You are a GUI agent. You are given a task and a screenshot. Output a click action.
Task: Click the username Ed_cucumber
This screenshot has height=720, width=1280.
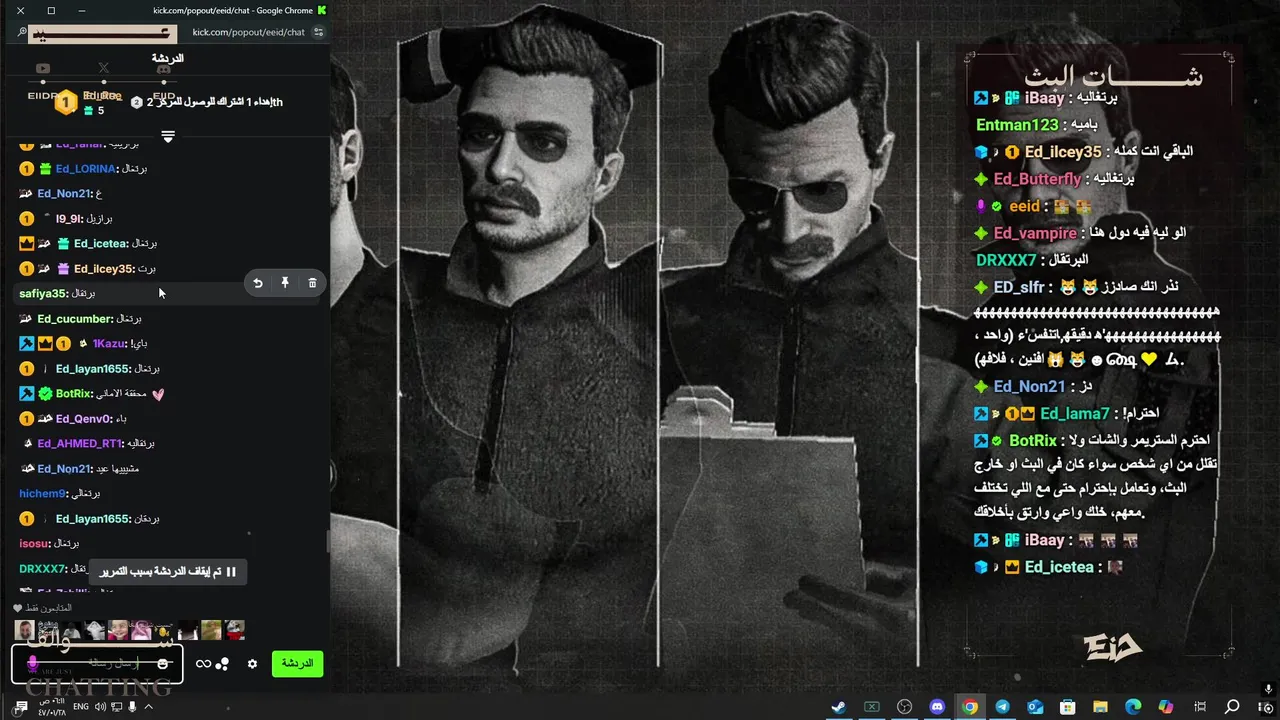tap(75, 319)
